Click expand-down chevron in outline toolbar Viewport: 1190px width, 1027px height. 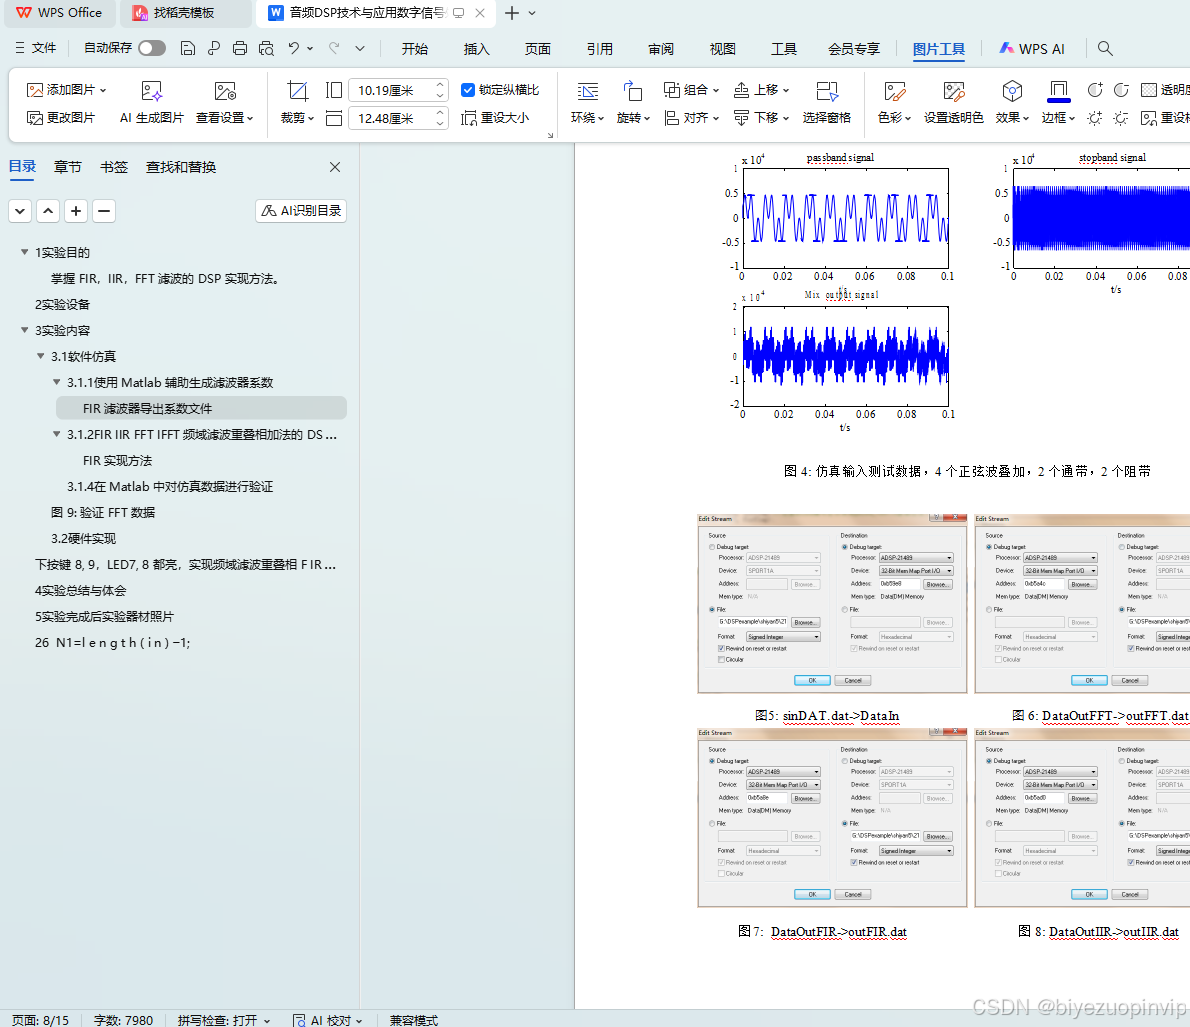click(x=20, y=210)
